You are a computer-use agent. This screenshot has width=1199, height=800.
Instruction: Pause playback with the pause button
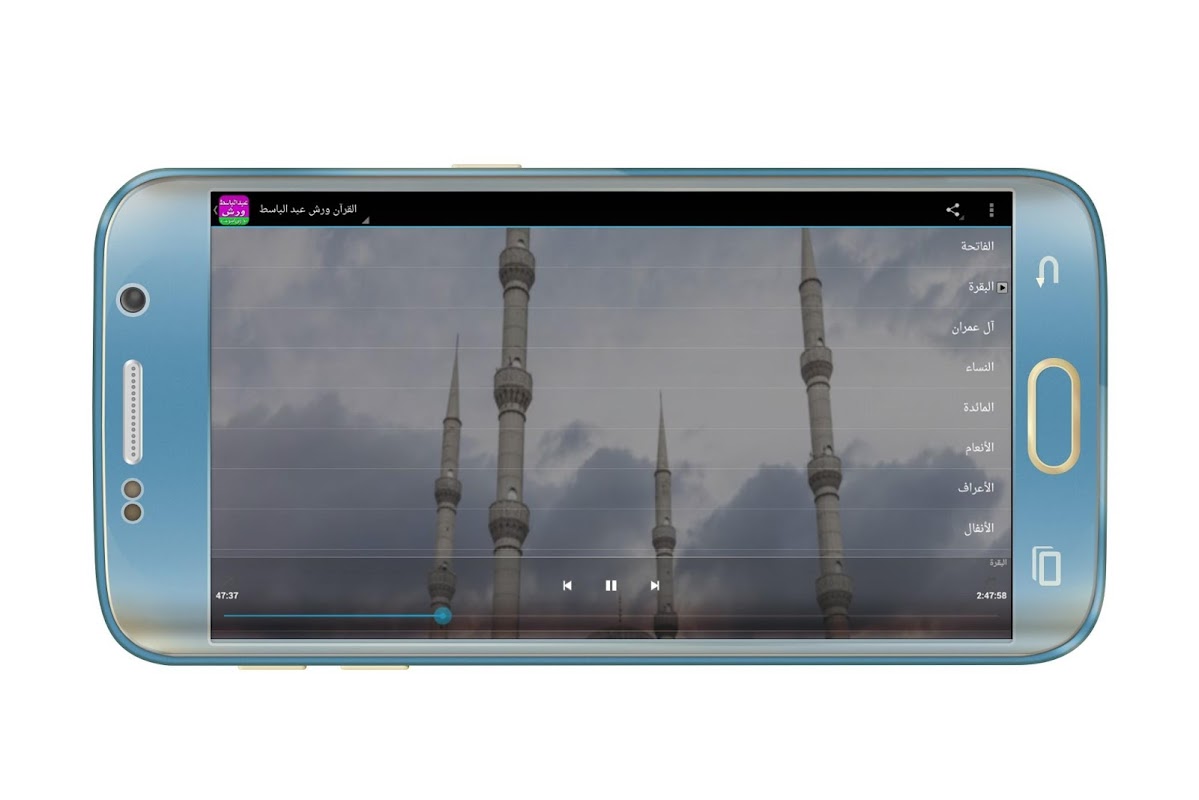click(611, 585)
